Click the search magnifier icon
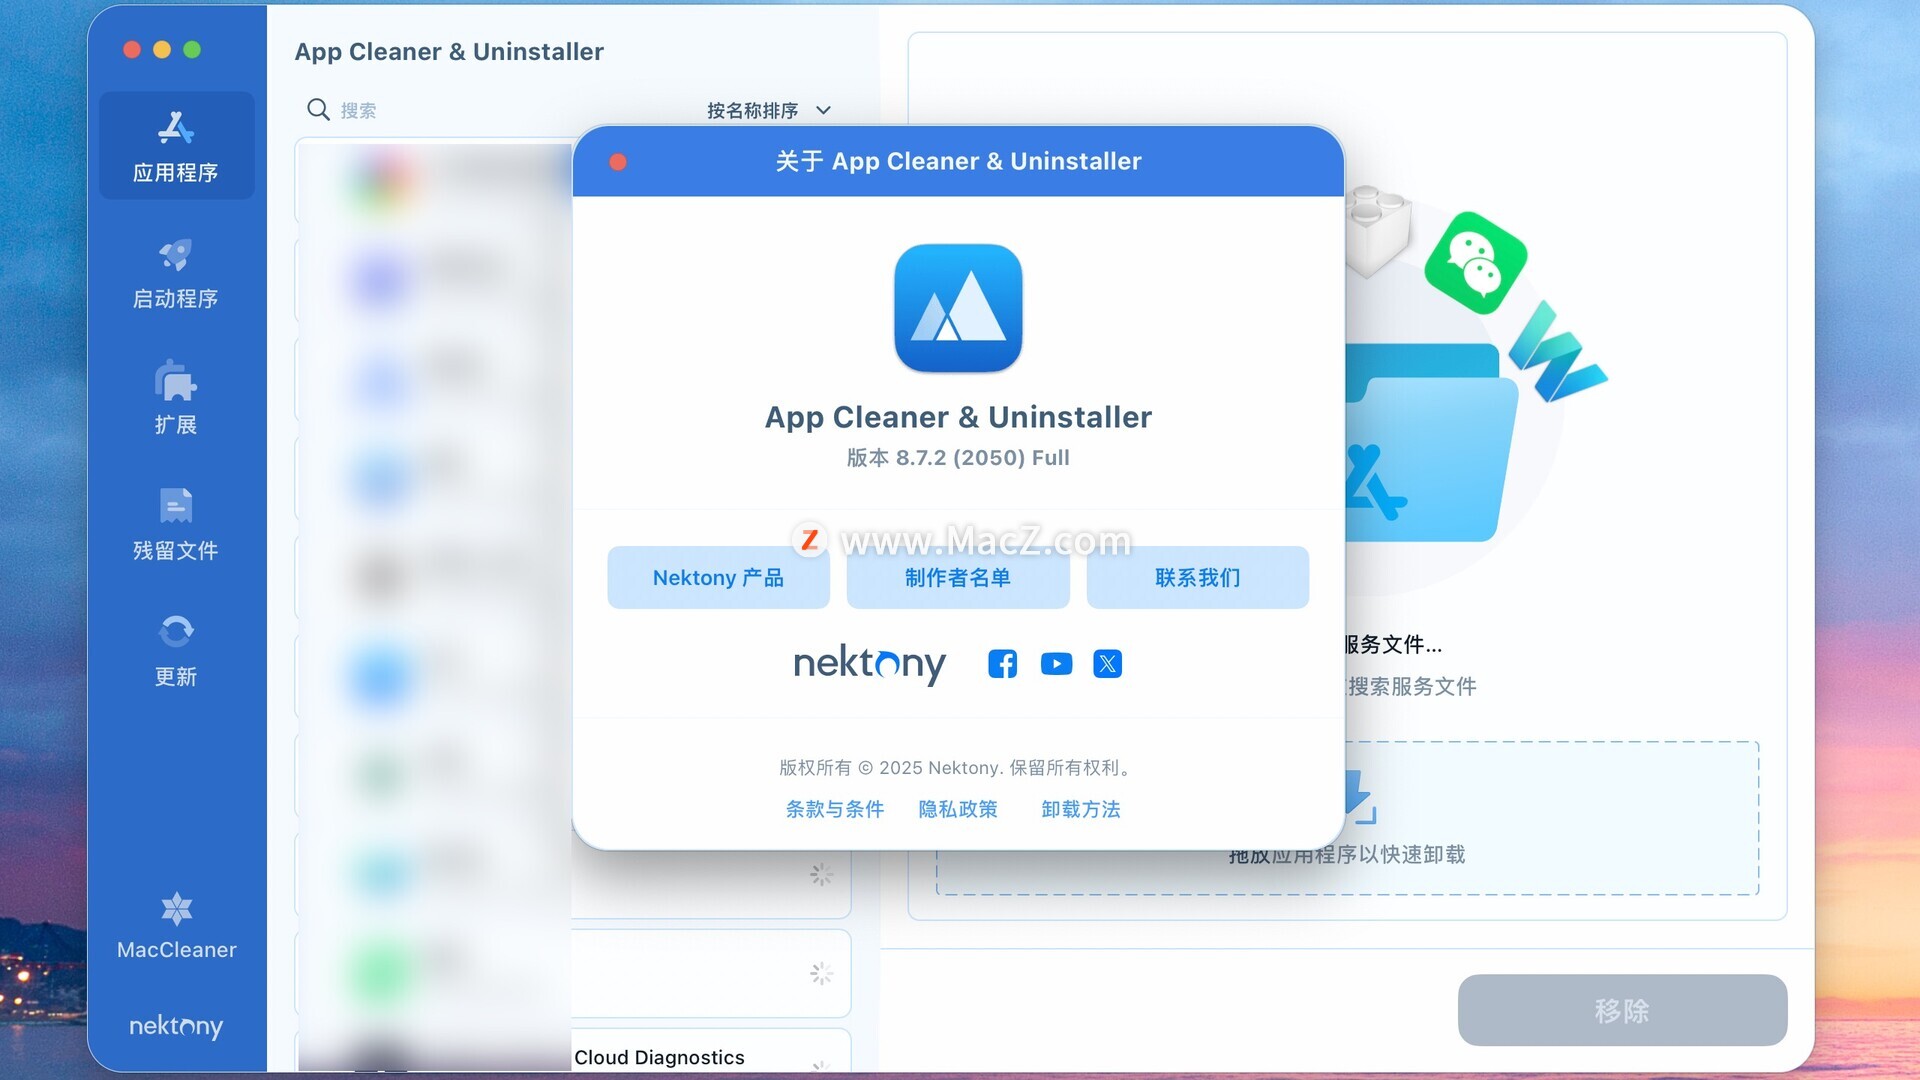Screen dimensions: 1920x1080 [318, 110]
